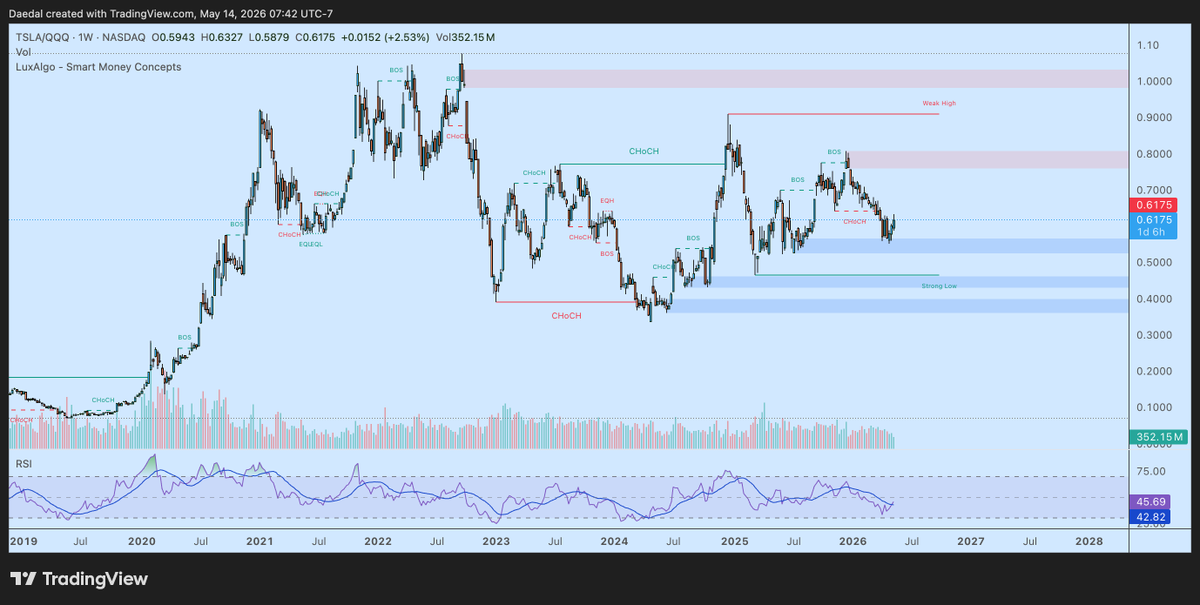This screenshot has height=605, width=1200.
Task: Click the 0.1000 price axis label
Action: (1153, 407)
